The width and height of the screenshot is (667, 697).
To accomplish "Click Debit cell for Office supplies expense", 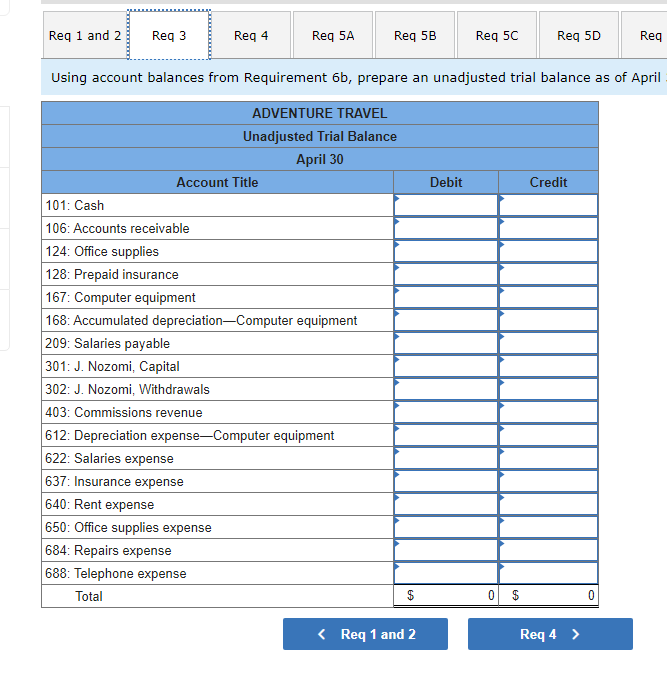I will click(x=446, y=528).
